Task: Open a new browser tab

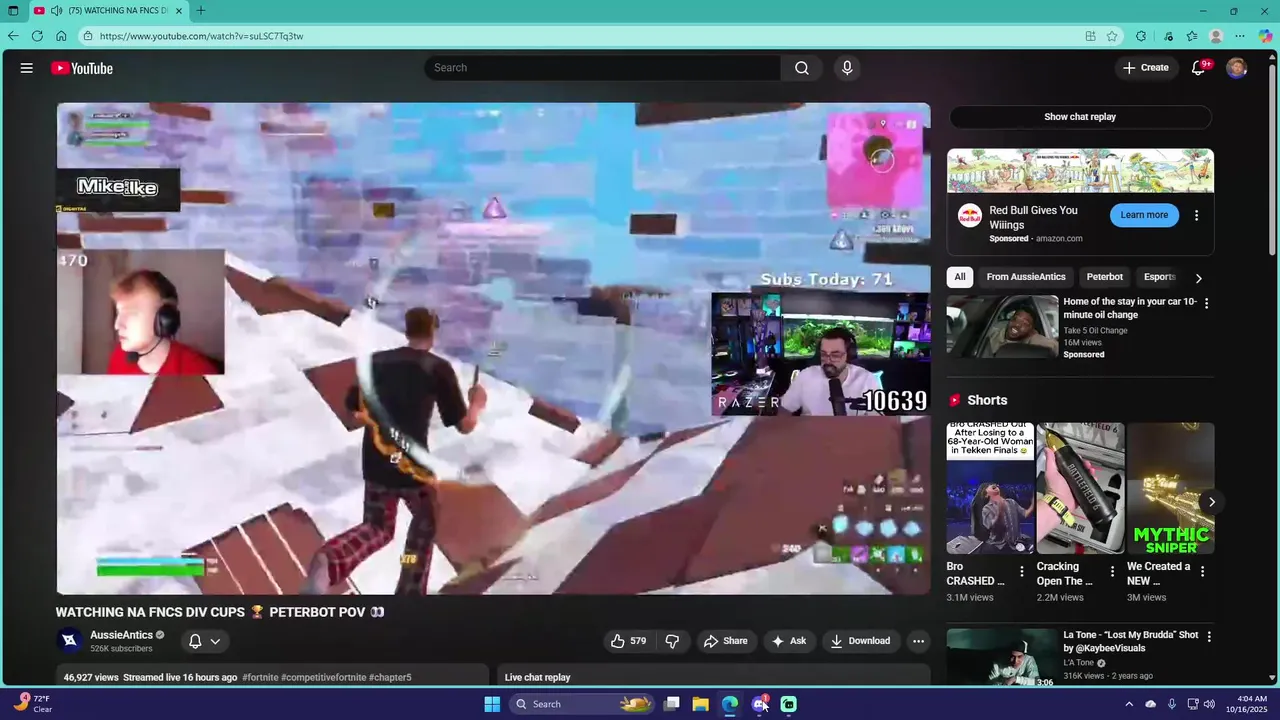Action: pos(201,11)
